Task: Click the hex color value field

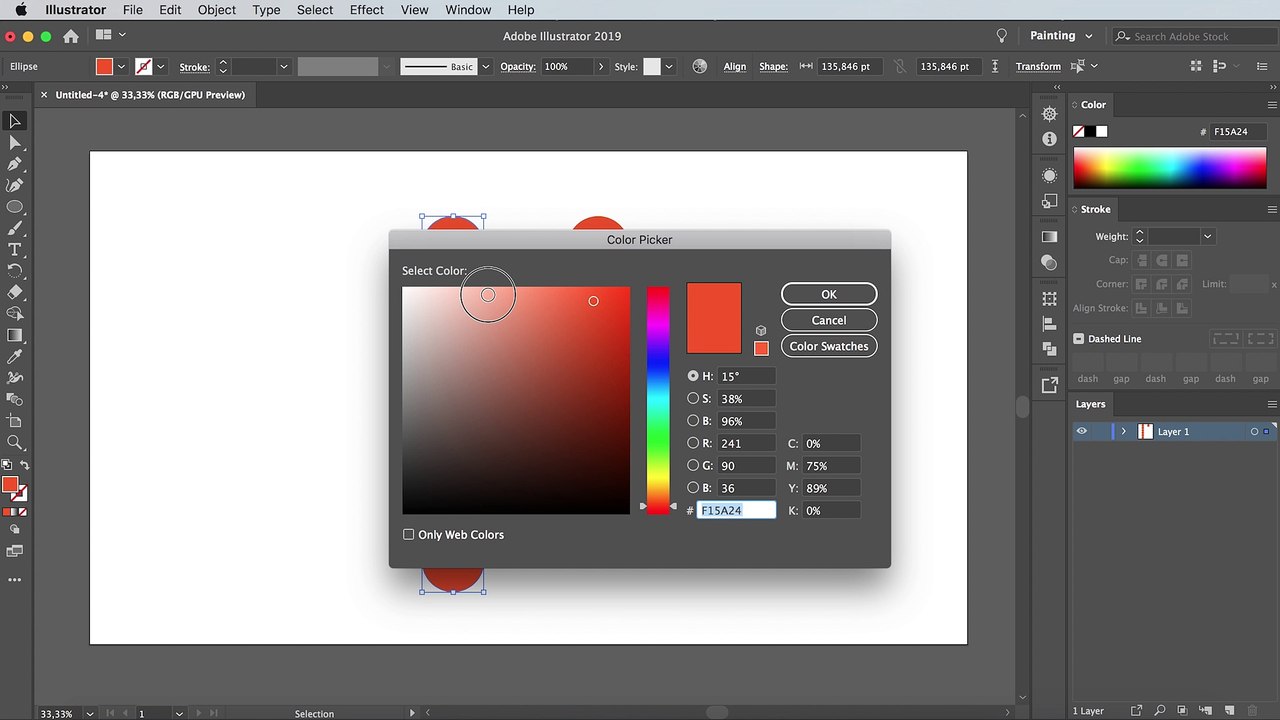Action: 736,510
